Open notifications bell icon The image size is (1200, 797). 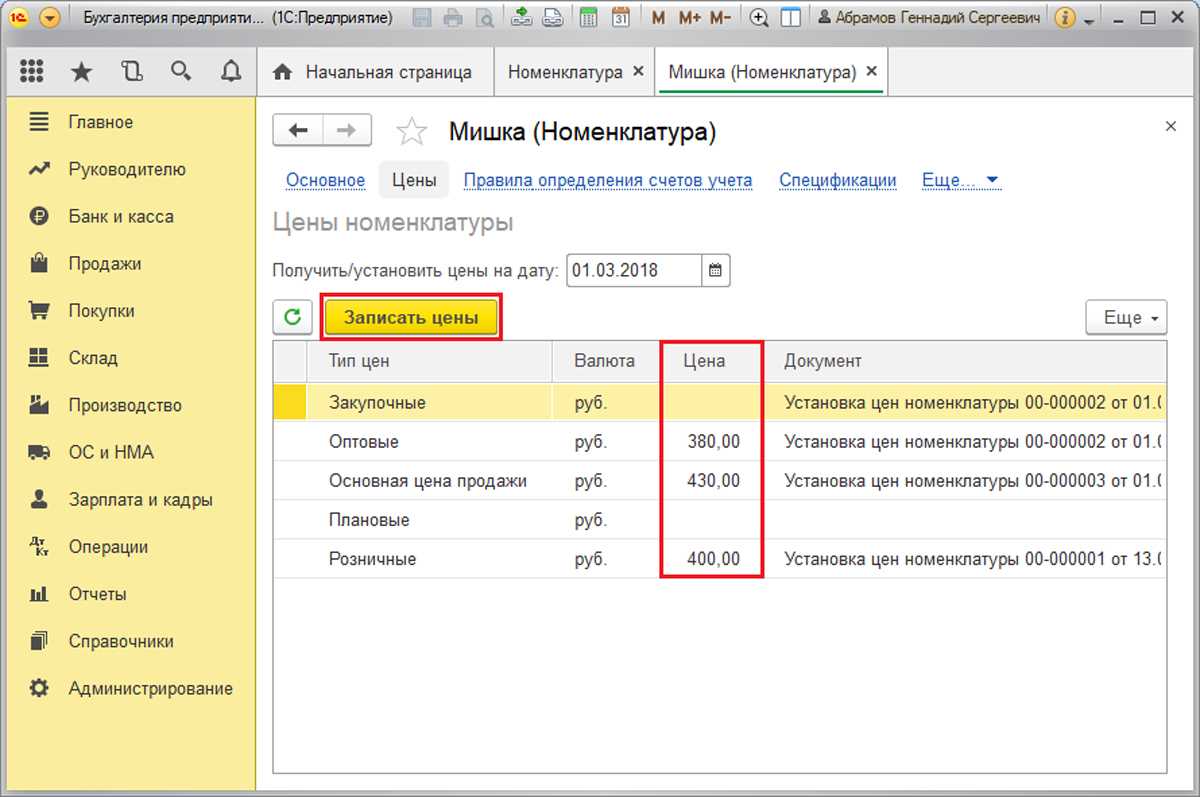(231, 72)
